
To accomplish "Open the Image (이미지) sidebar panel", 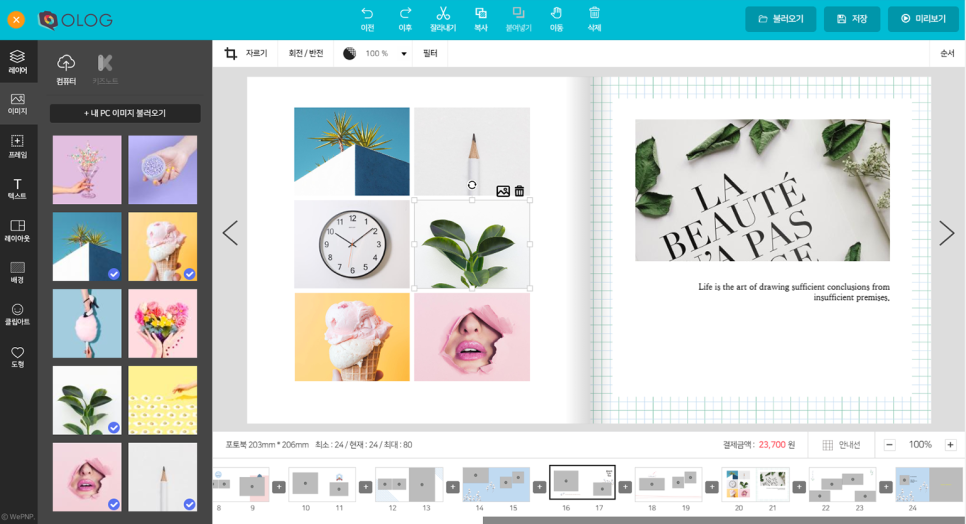I will (x=18, y=104).
